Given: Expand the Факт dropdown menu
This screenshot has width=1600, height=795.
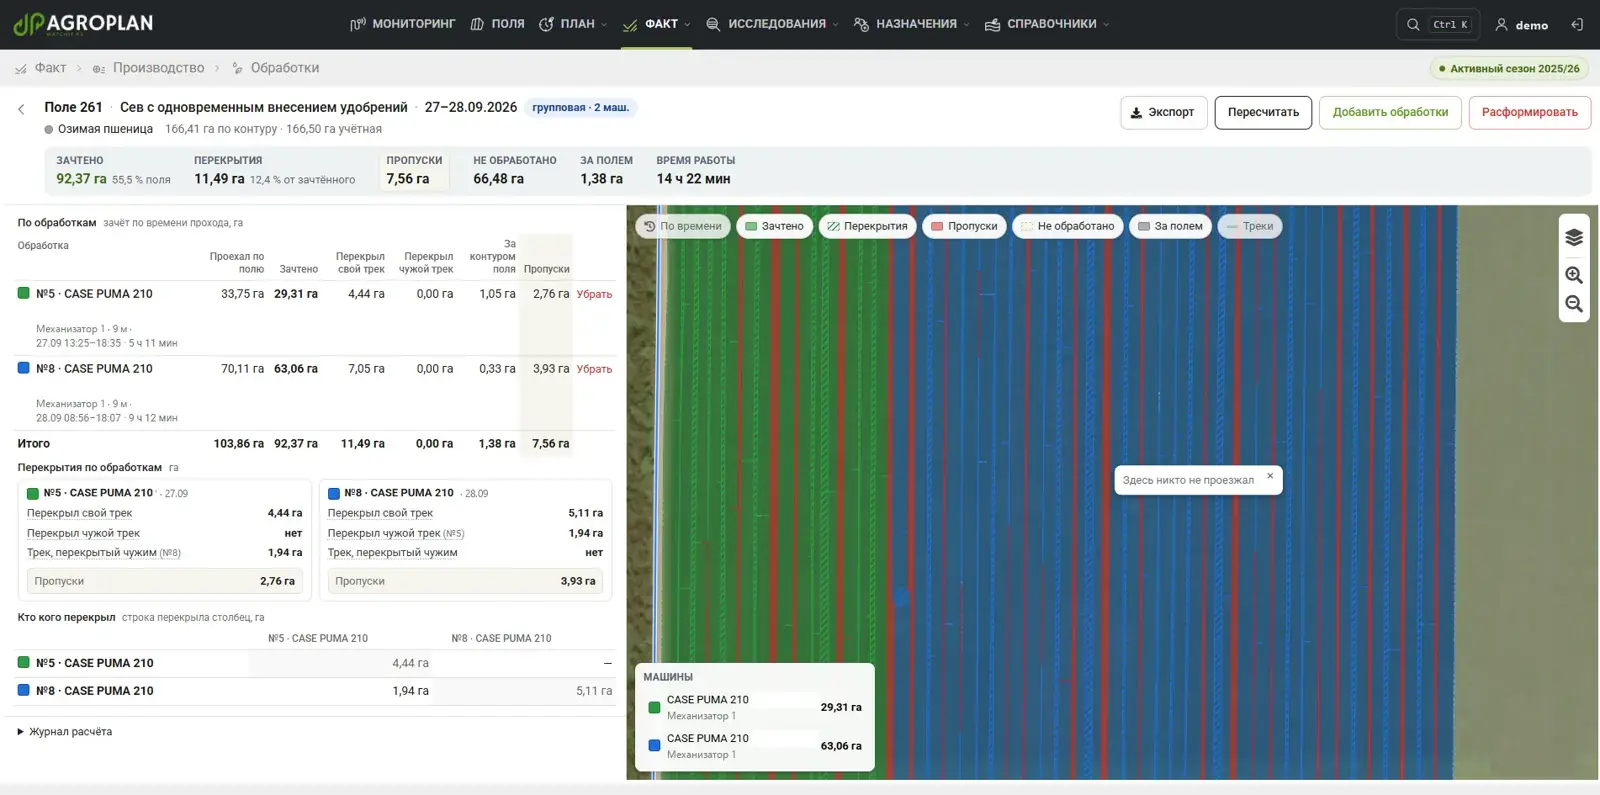Looking at the screenshot, I should pos(657,24).
